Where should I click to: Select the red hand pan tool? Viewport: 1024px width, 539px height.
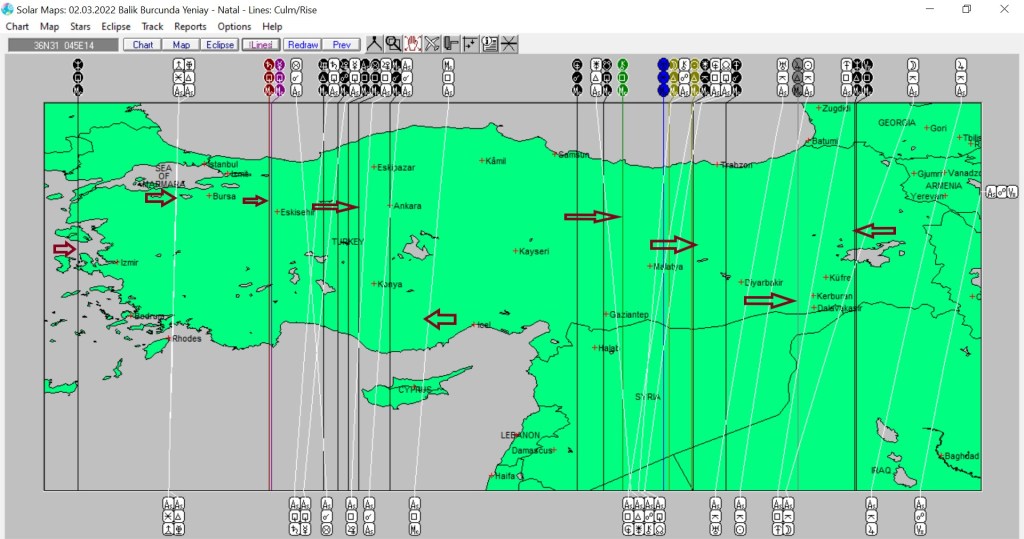coord(412,44)
